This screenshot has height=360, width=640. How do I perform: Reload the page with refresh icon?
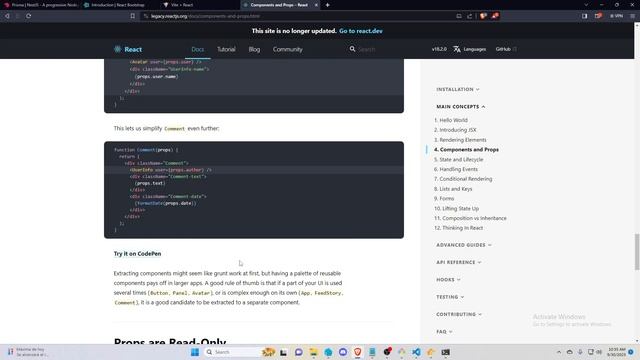29,16
